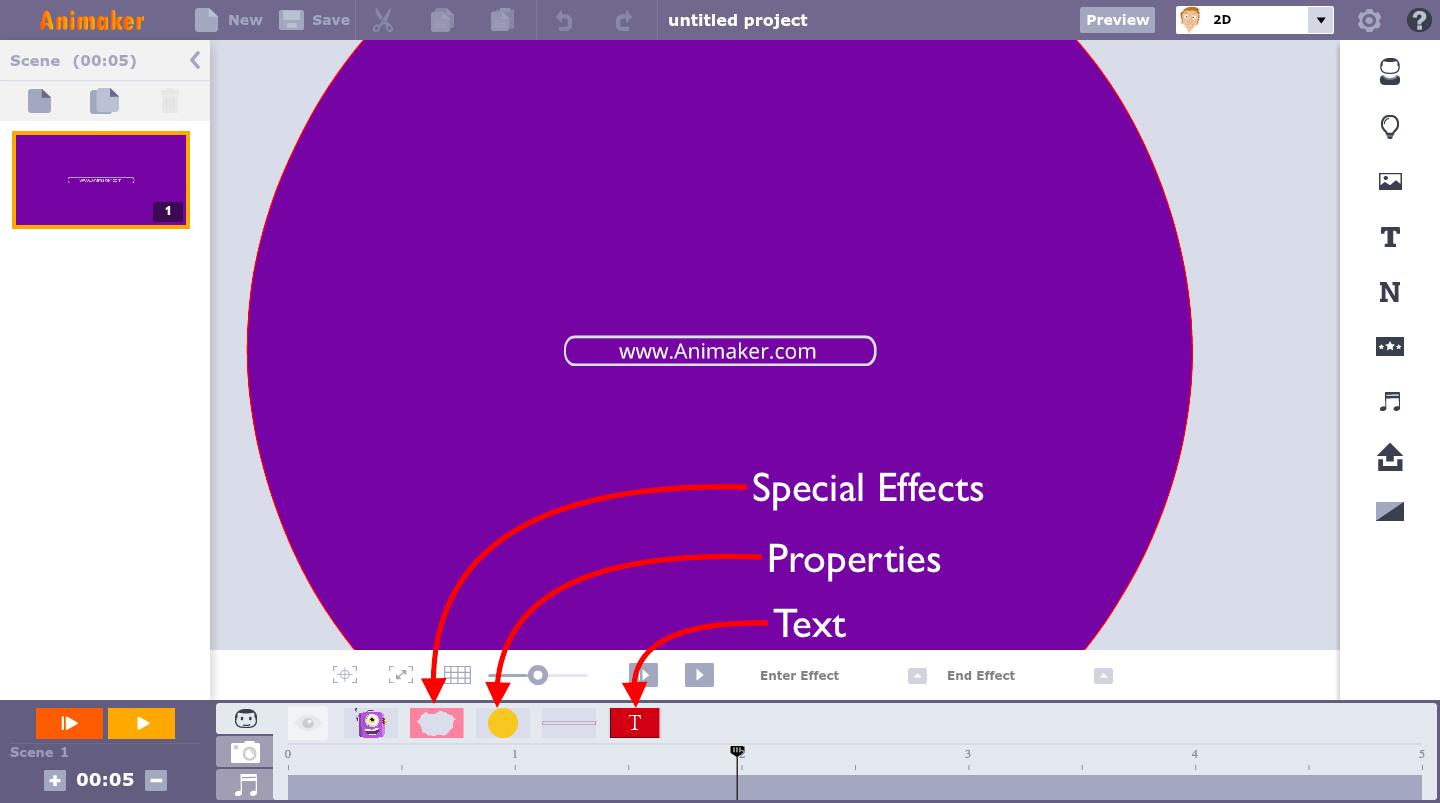
Task: Select the www.Animaker.com text box on canvas
Action: [x=720, y=351]
